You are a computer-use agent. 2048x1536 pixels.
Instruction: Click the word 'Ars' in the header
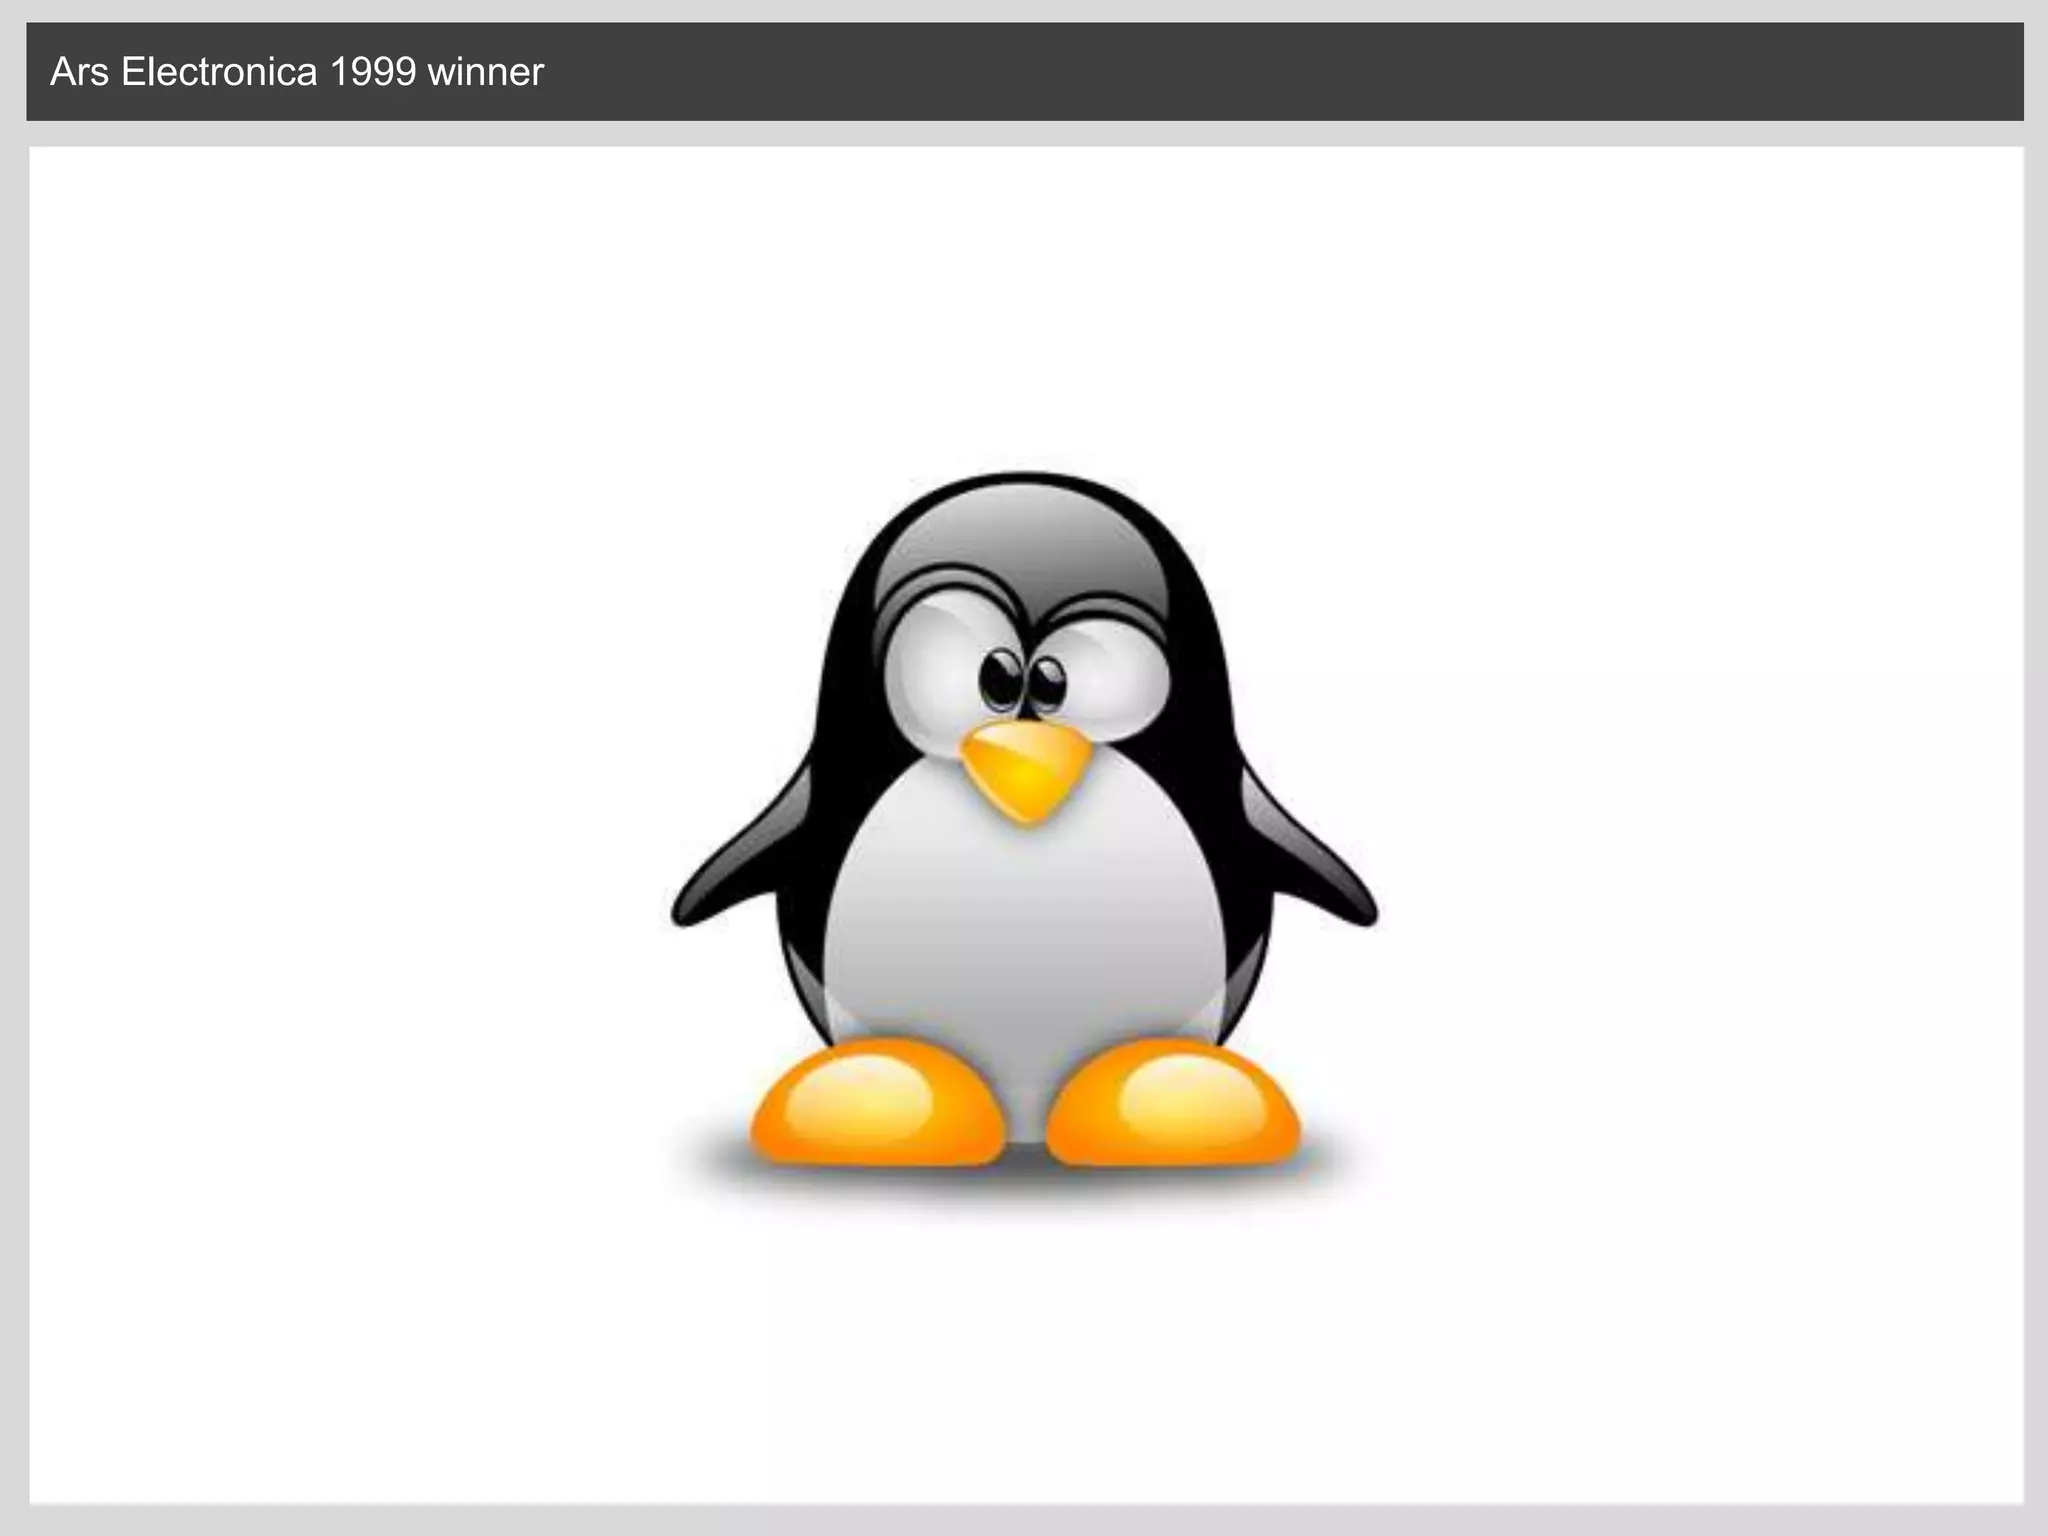[x=78, y=72]
